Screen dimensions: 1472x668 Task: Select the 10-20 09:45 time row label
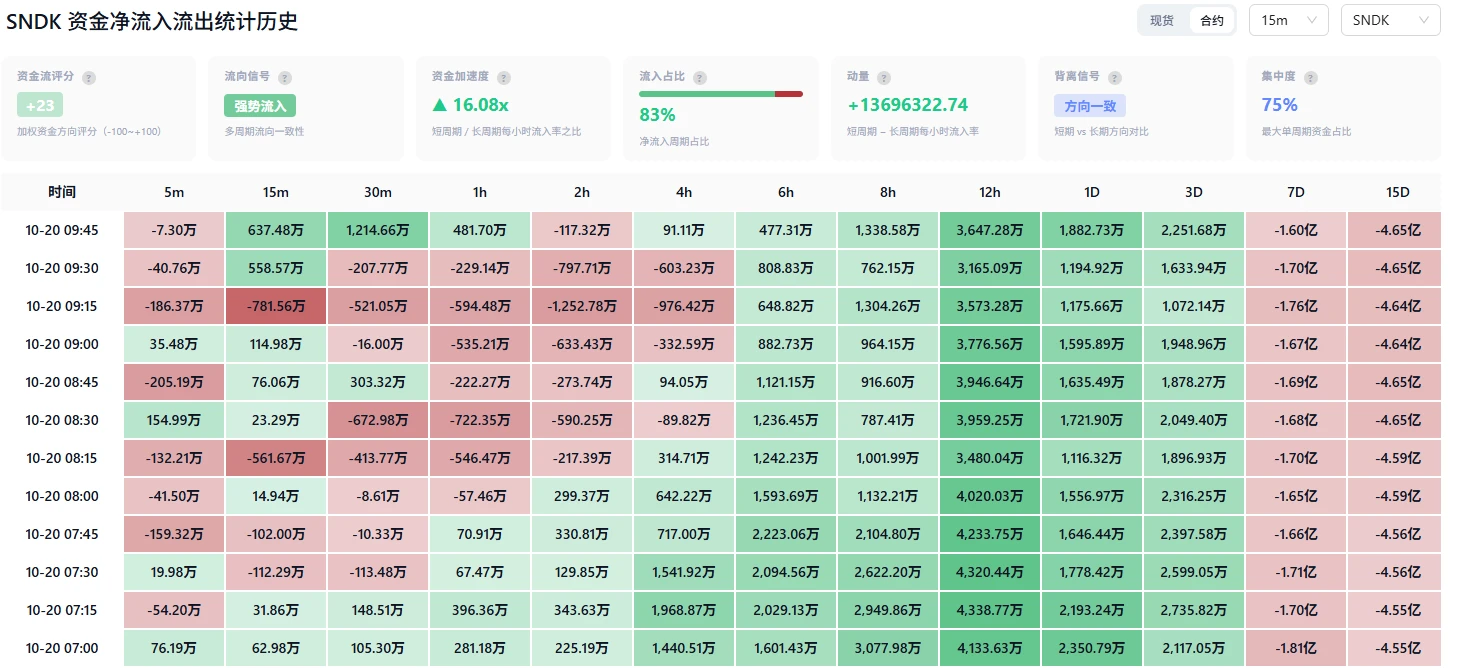[x=62, y=230]
